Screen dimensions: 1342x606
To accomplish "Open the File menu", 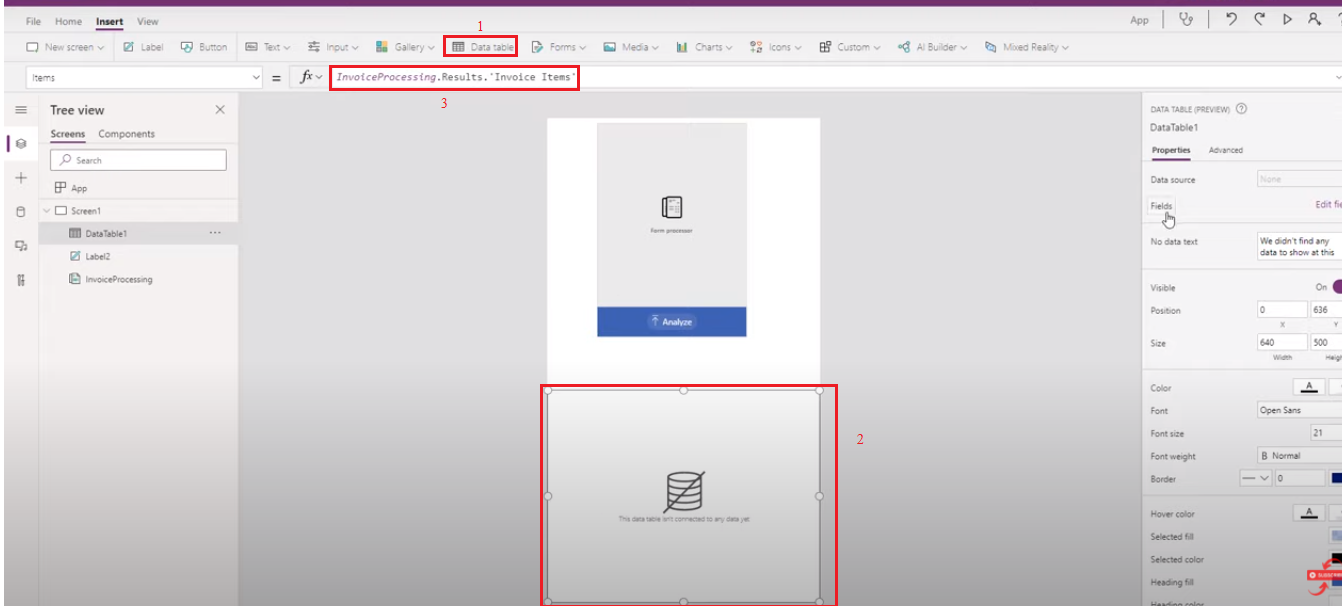I will click(x=33, y=21).
